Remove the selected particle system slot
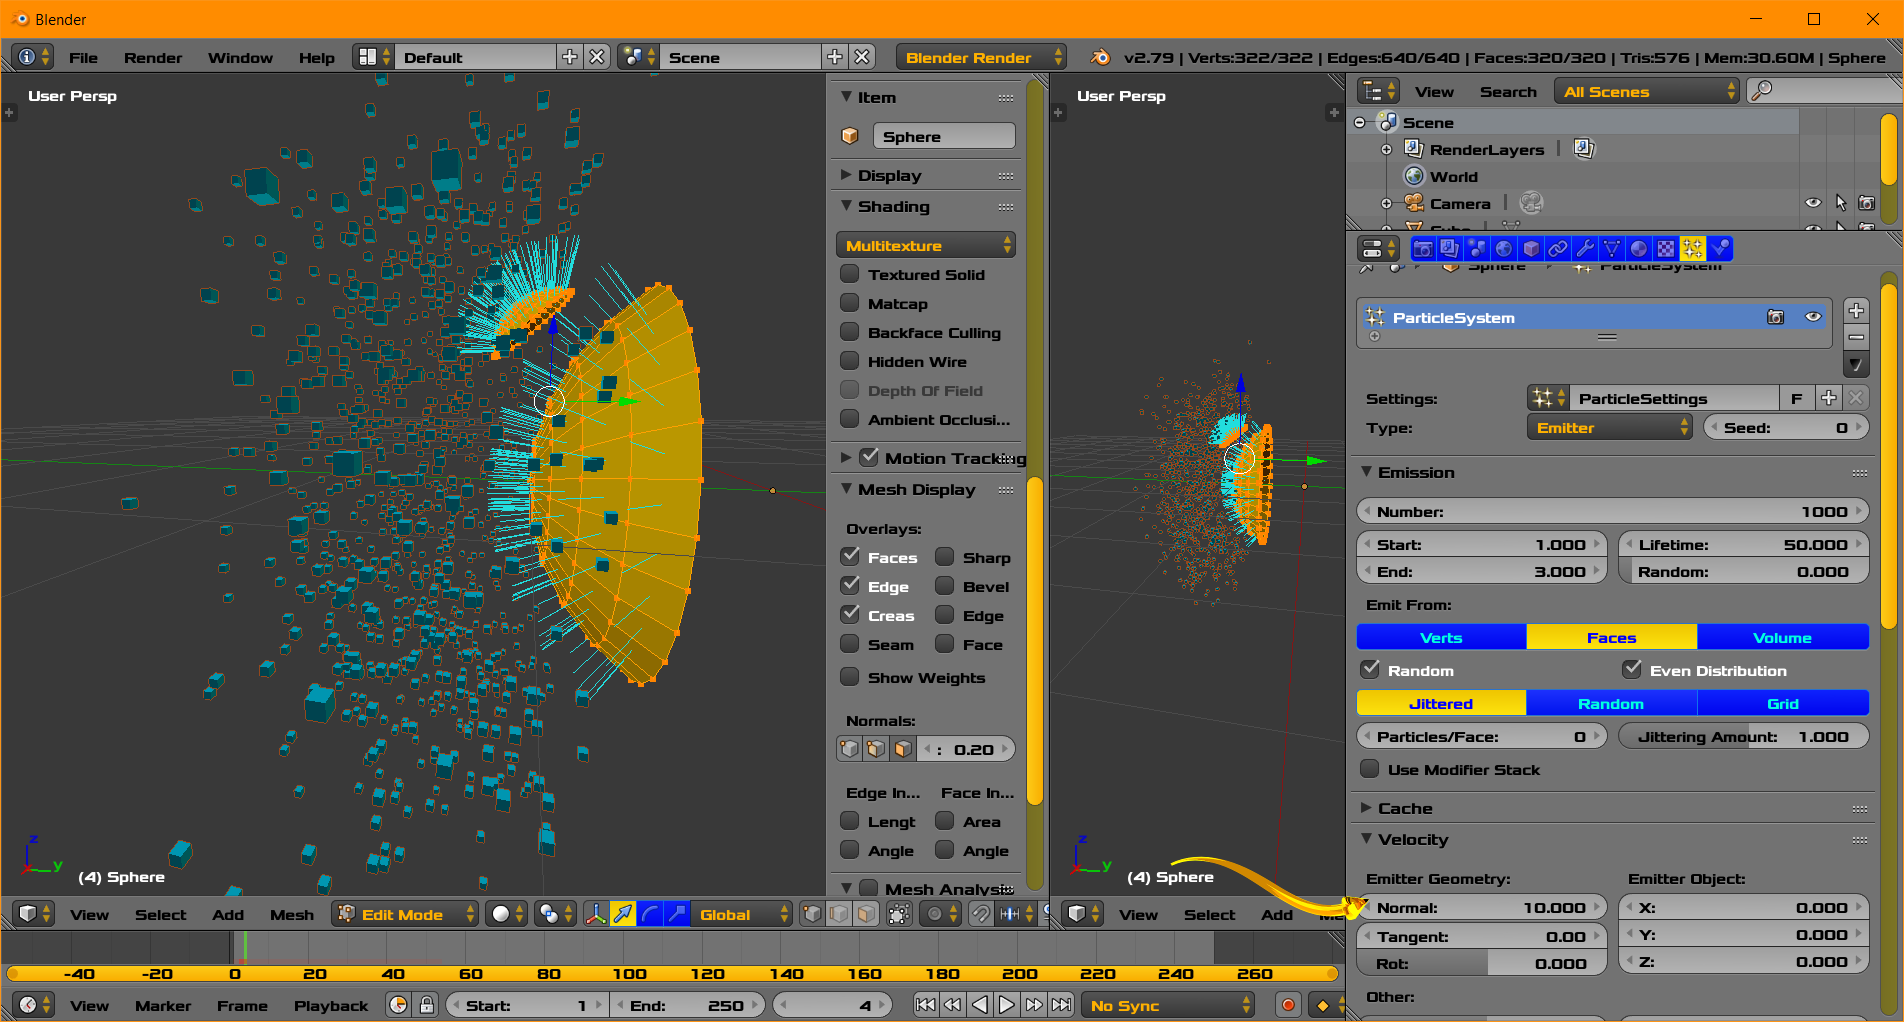The width and height of the screenshot is (1904, 1022). click(x=1856, y=337)
